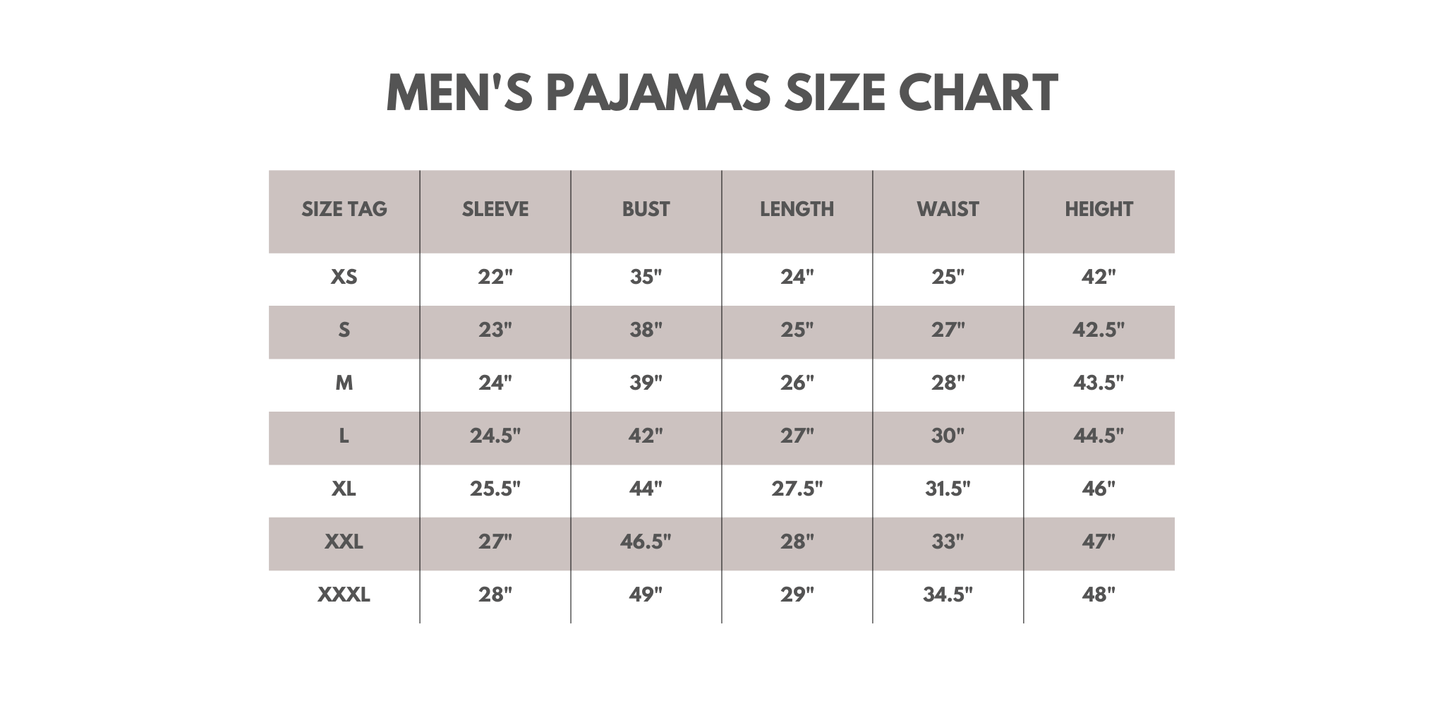Select the SIZE TAG column header
The height and width of the screenshot is (723, 1445).
click(x=344, y=210)
